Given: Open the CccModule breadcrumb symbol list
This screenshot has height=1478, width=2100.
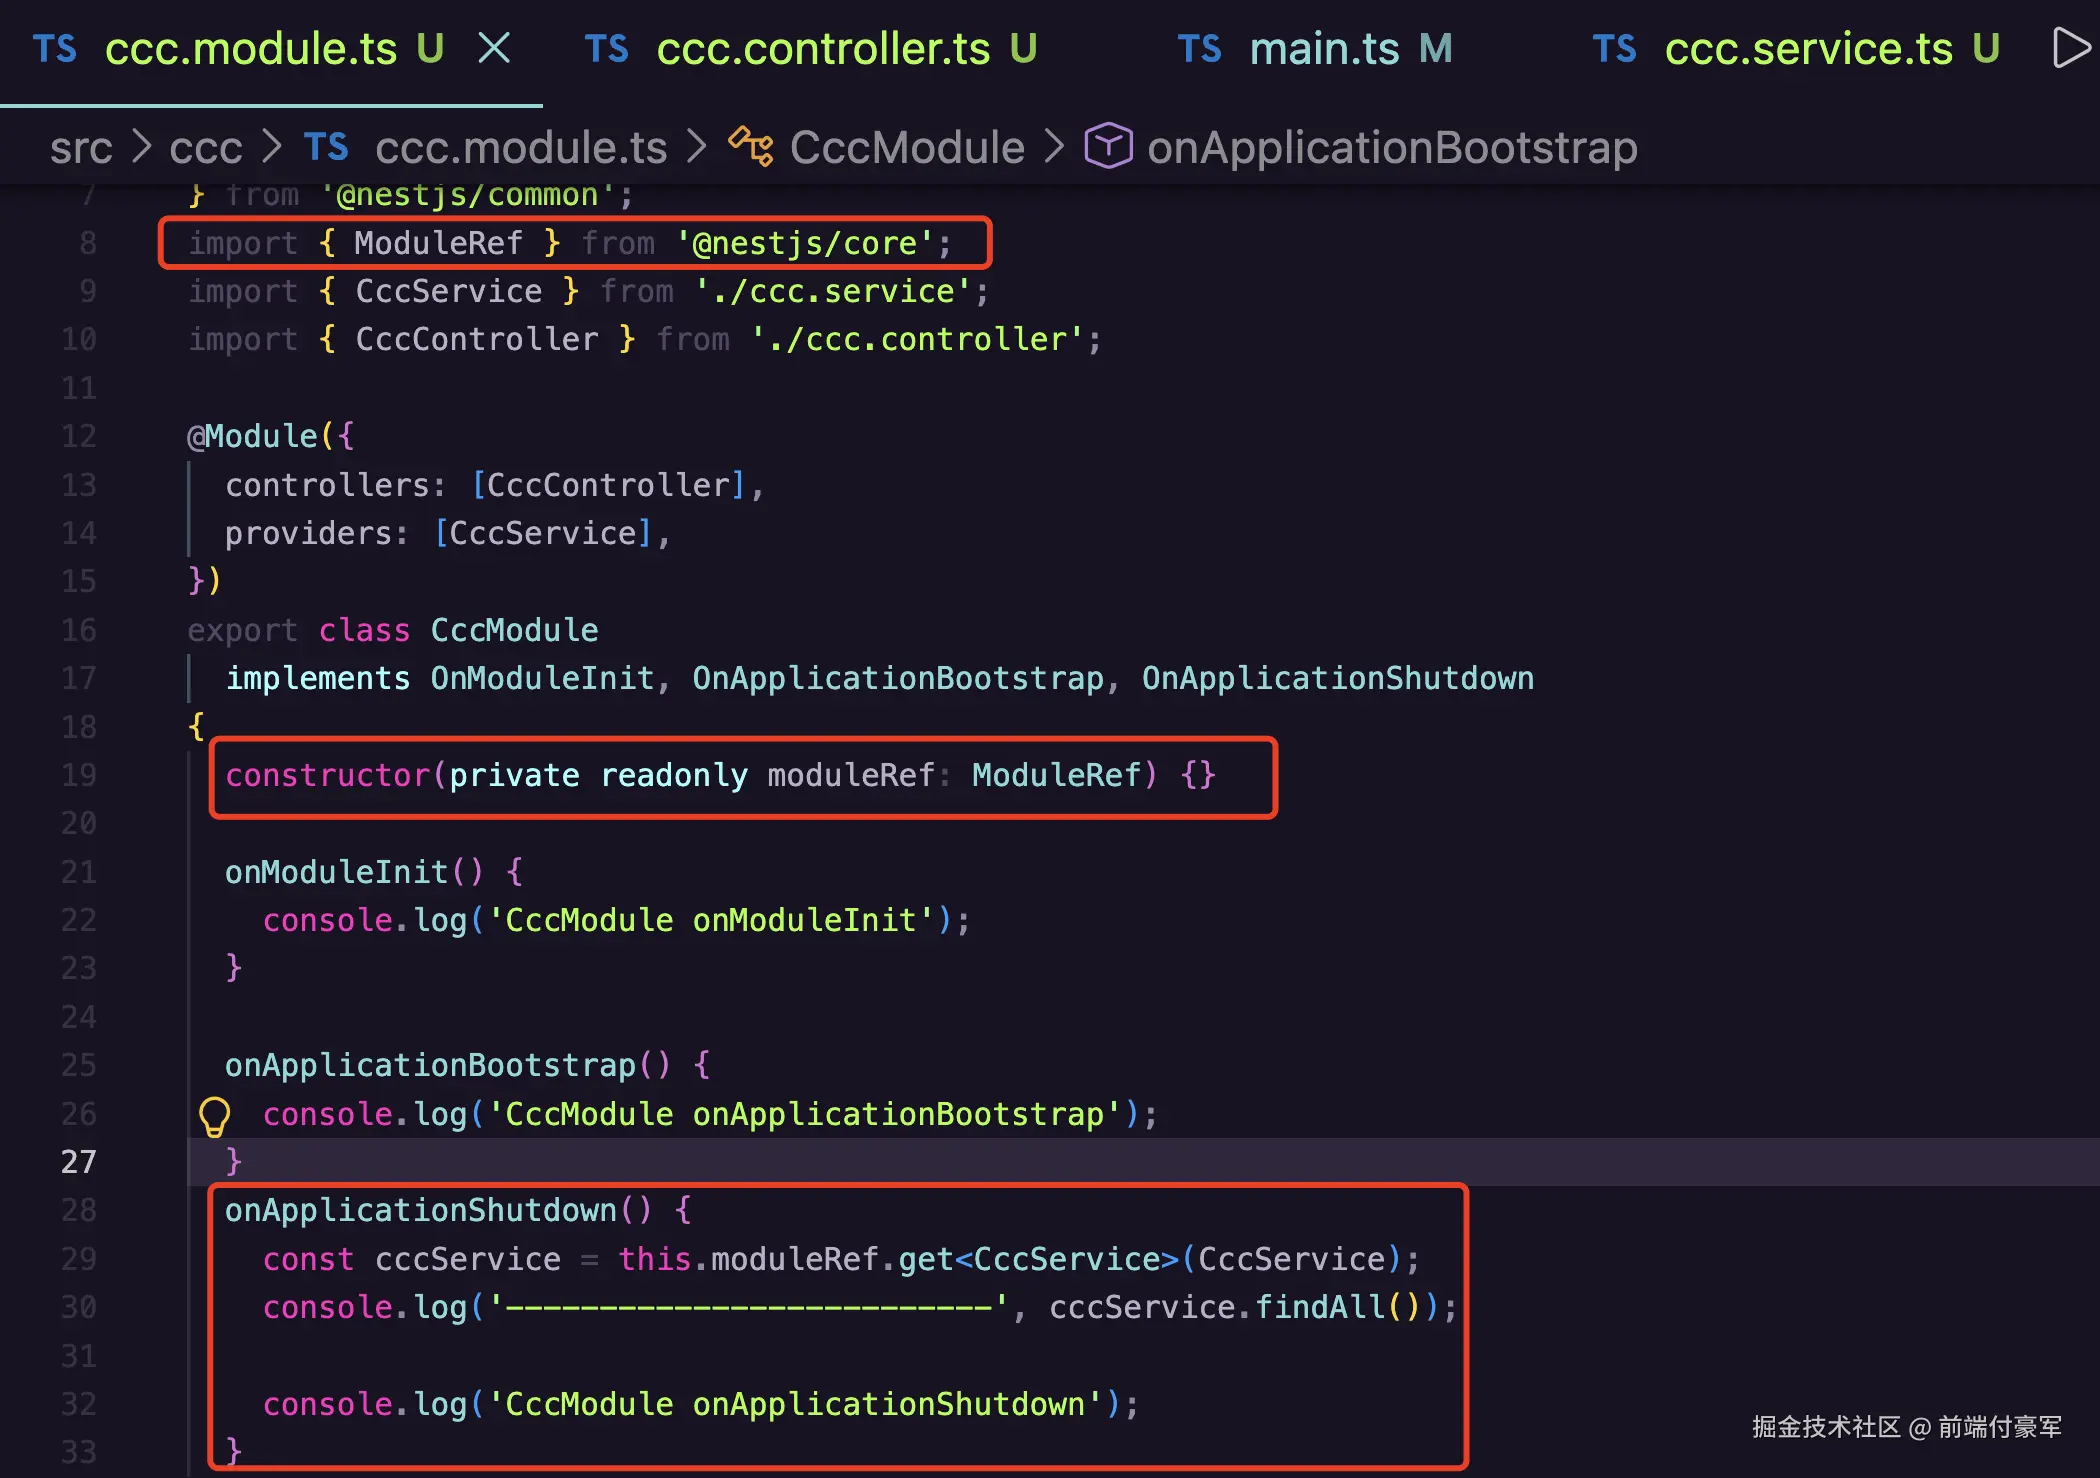Looking at the screenshot, I should point(907,148).
